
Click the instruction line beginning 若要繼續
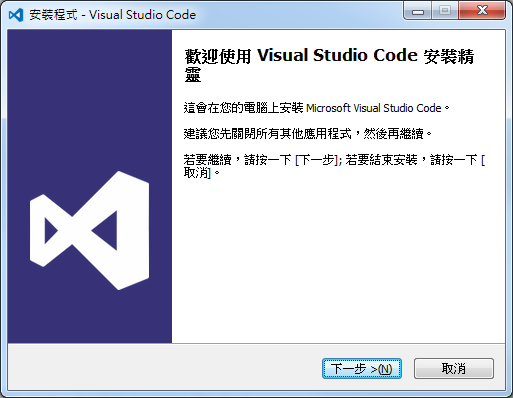click(334, 166)
